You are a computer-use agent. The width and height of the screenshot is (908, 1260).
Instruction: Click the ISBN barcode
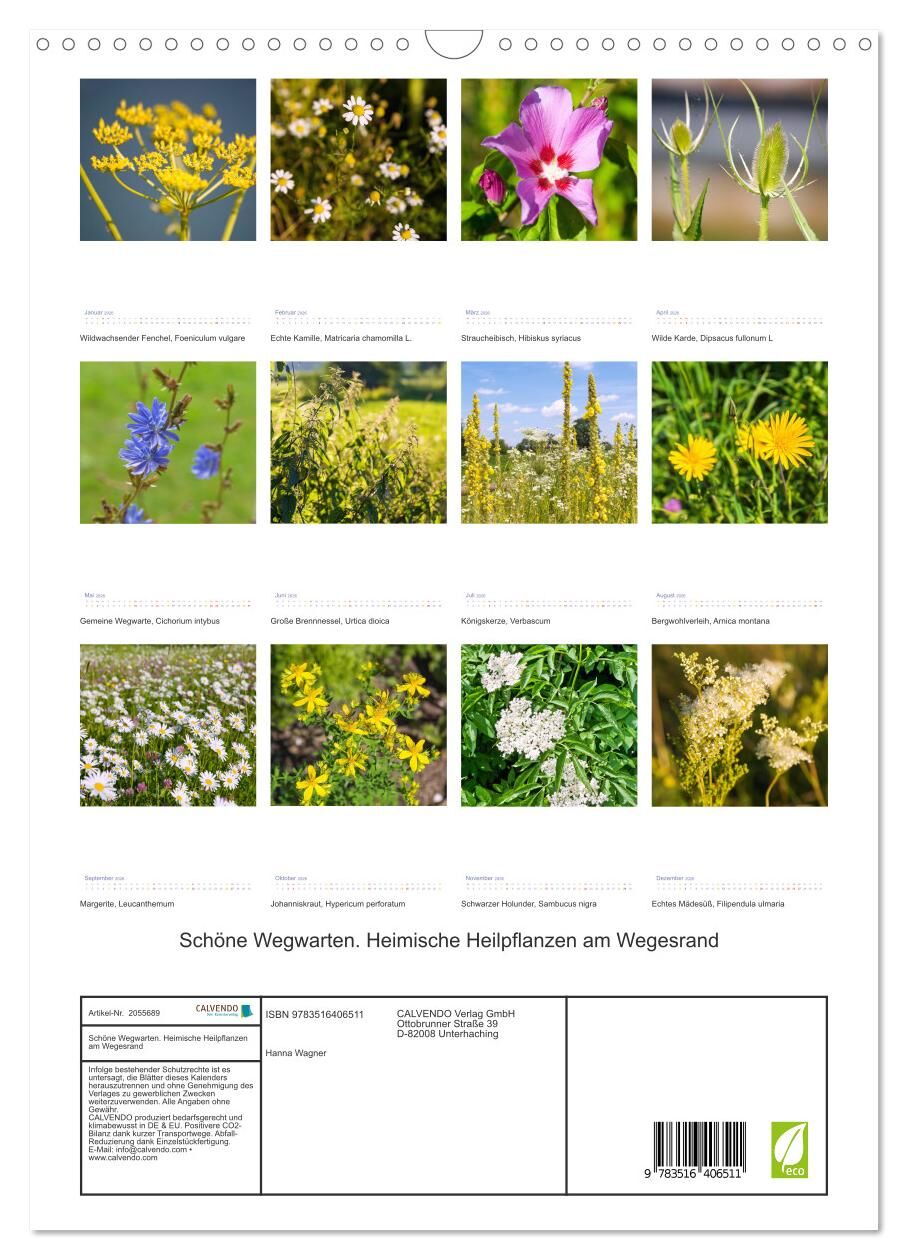click(x=699, y=1149)
